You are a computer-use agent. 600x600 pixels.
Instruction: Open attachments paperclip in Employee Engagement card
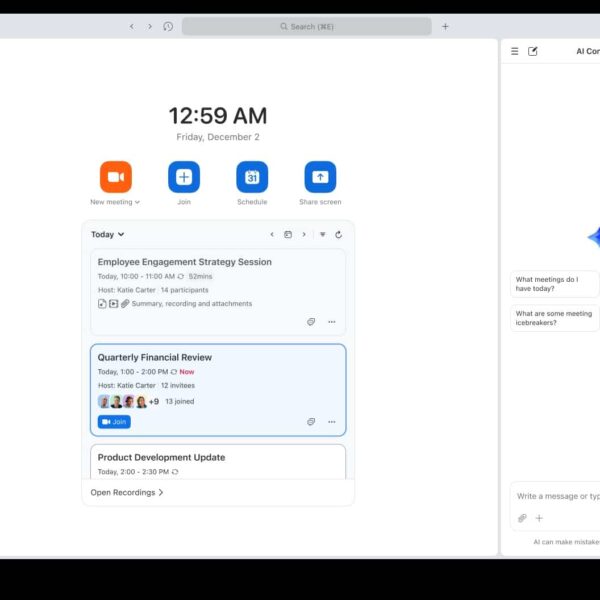pos(125,303)
